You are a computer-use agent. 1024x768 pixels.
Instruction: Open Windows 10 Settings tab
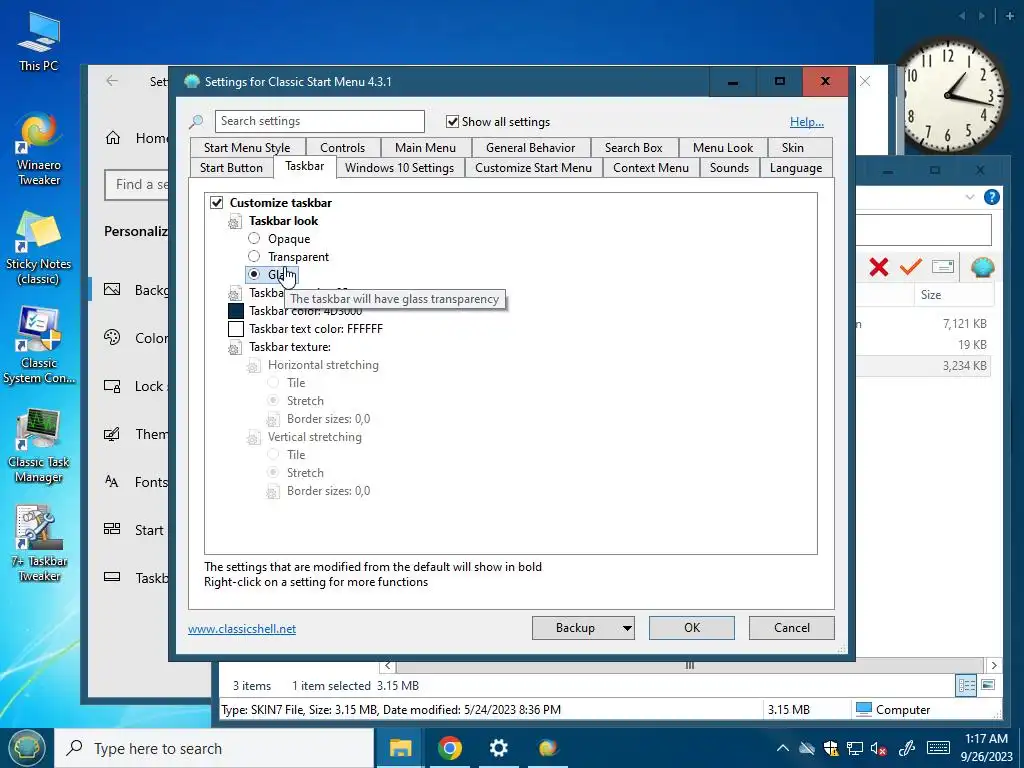[x=399, y=168]
